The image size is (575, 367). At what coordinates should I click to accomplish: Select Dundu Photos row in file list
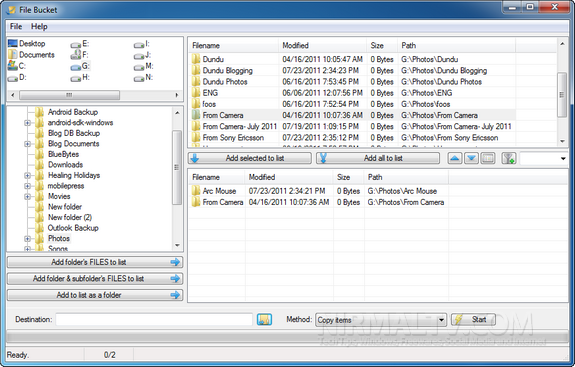tap(353, 81)
